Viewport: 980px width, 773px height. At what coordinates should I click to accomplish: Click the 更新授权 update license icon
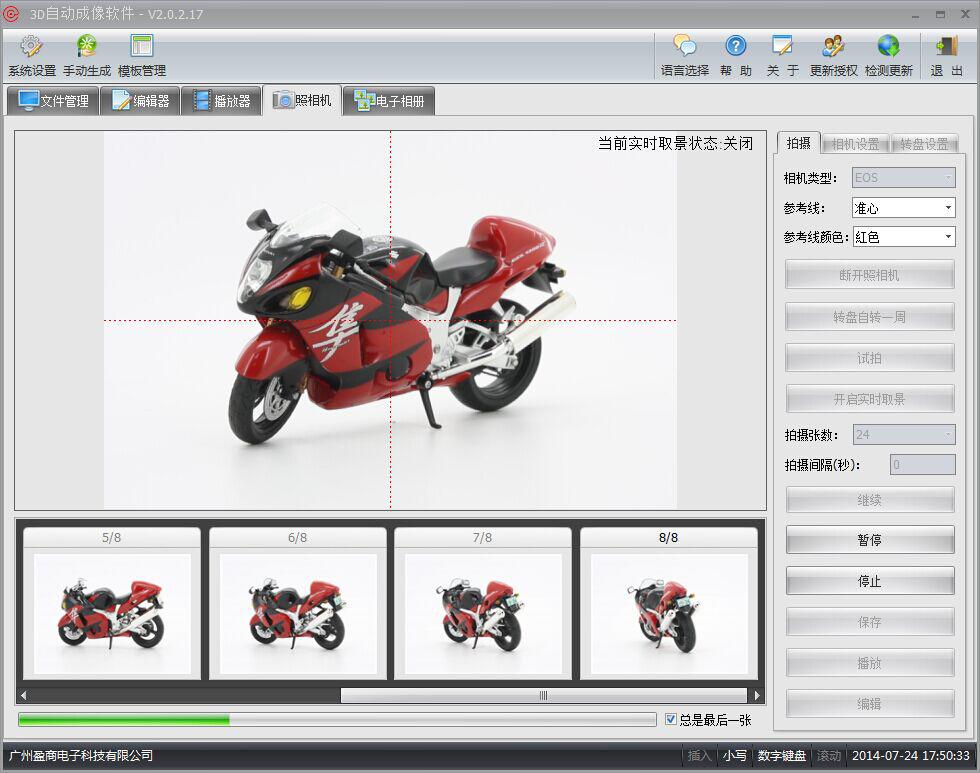834,47
